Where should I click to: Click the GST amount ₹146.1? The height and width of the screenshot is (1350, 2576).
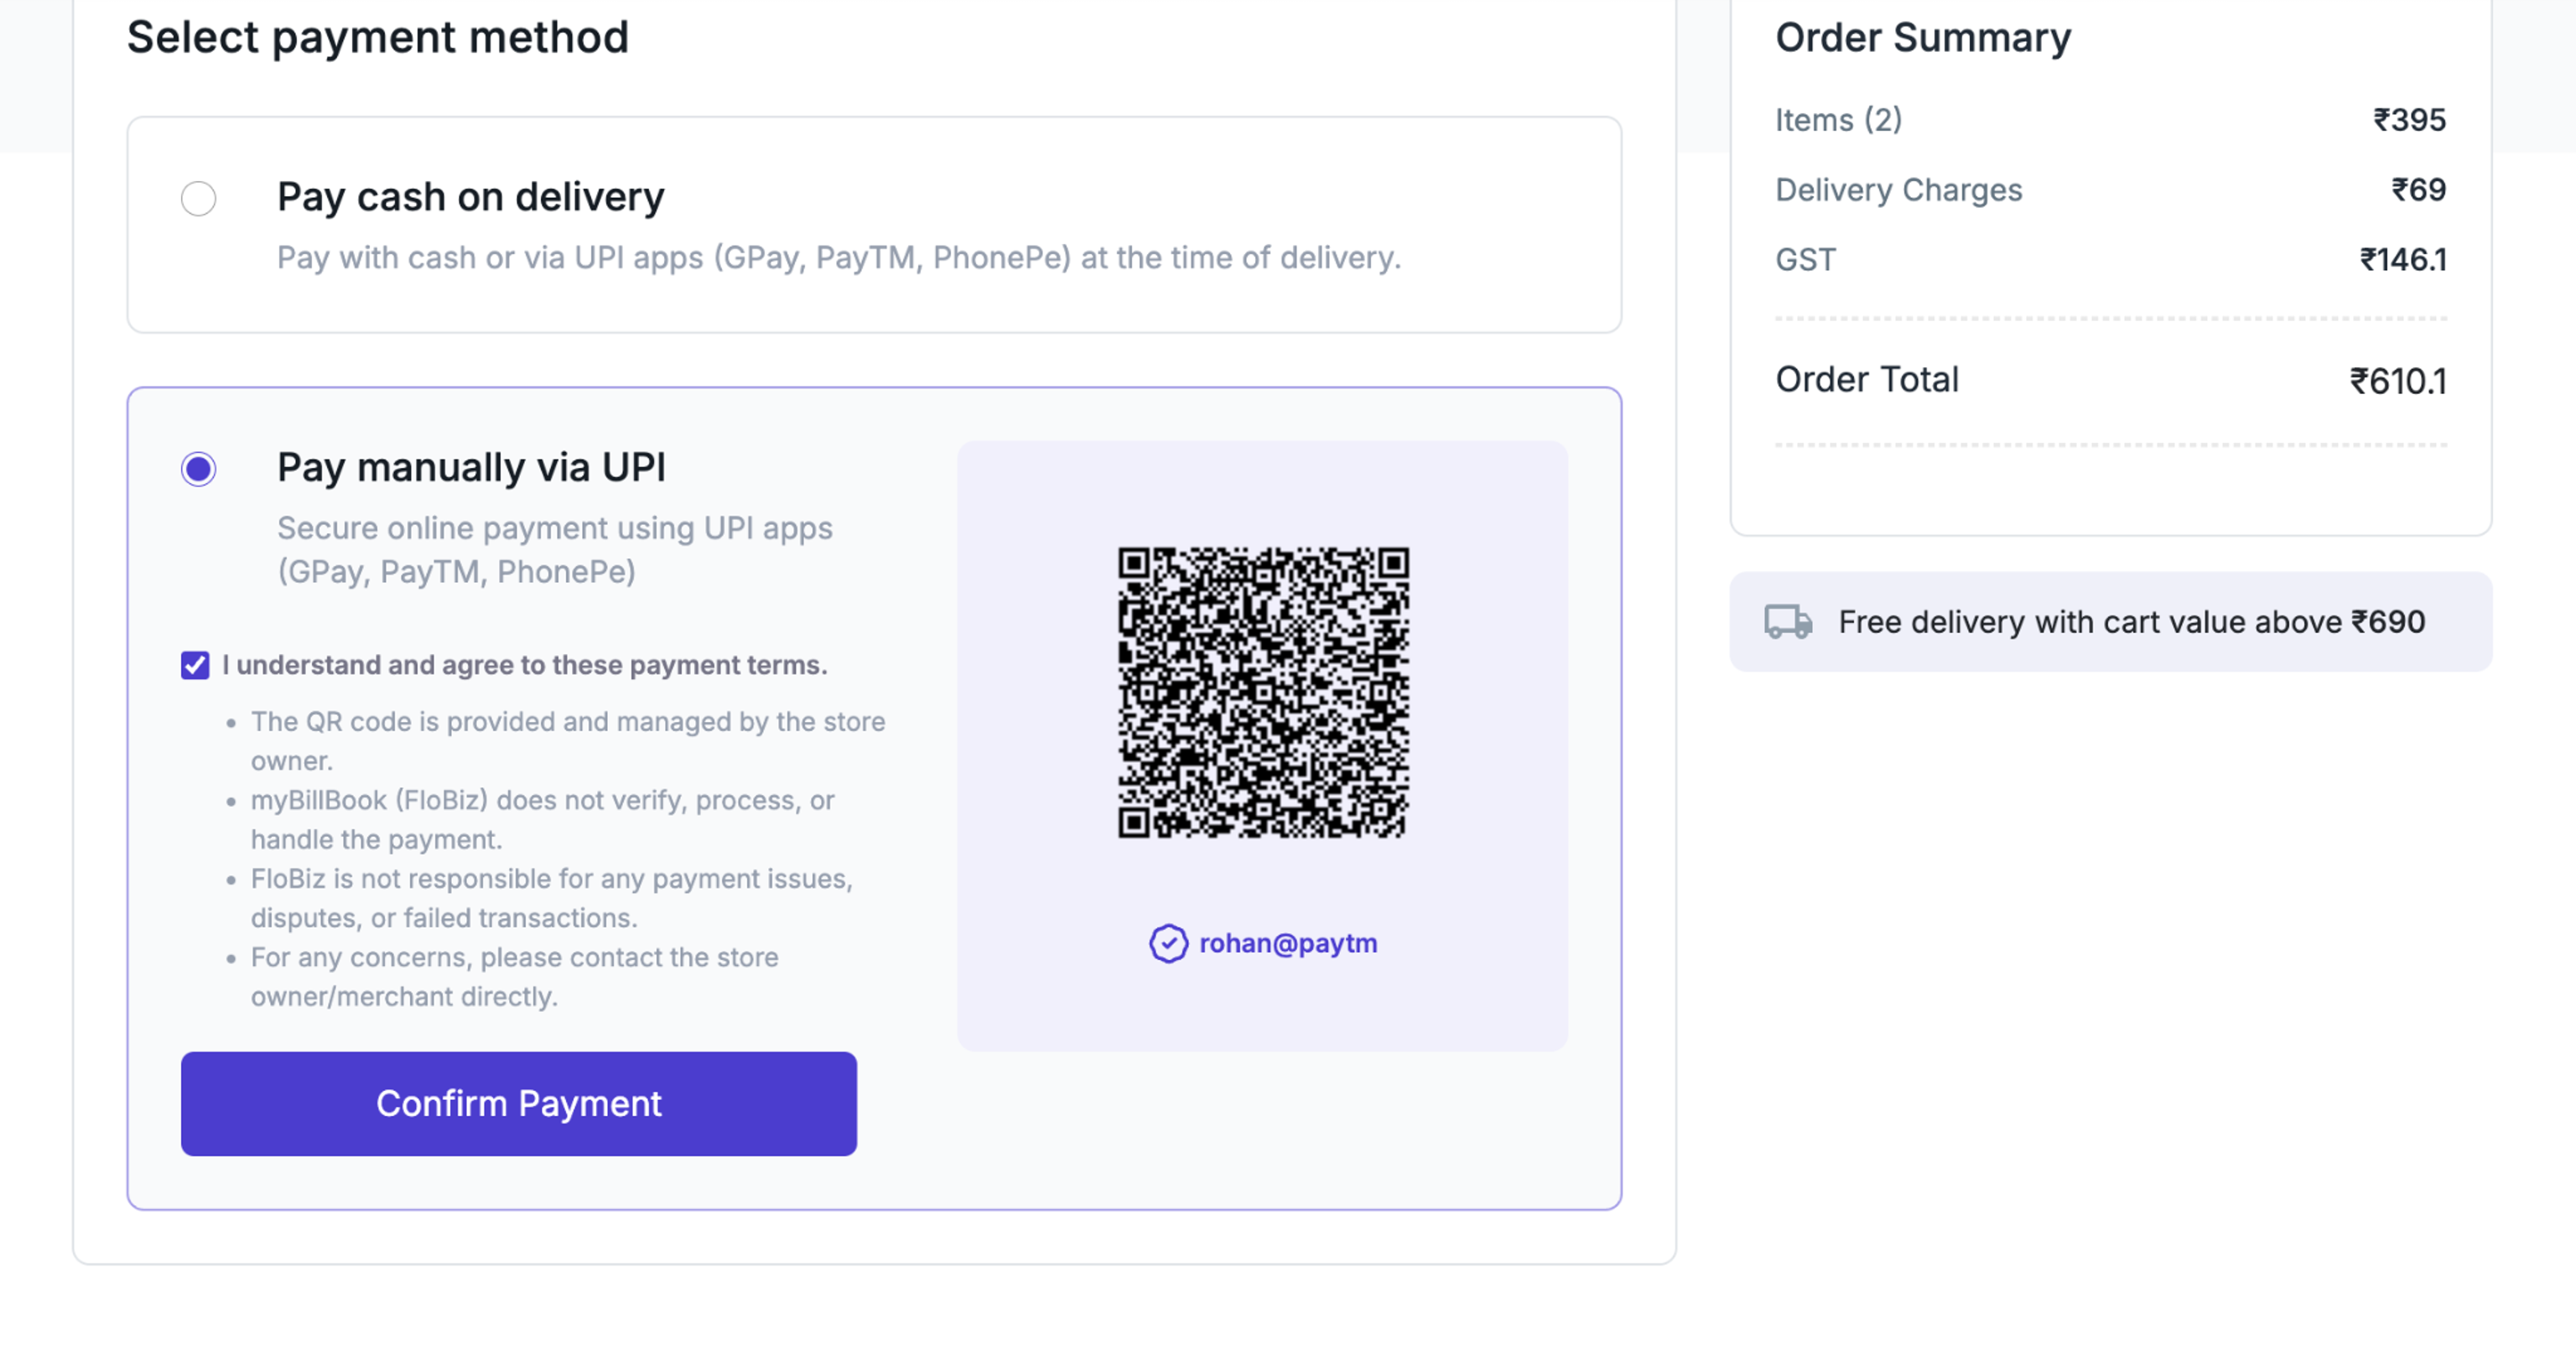pos(2402,260)
